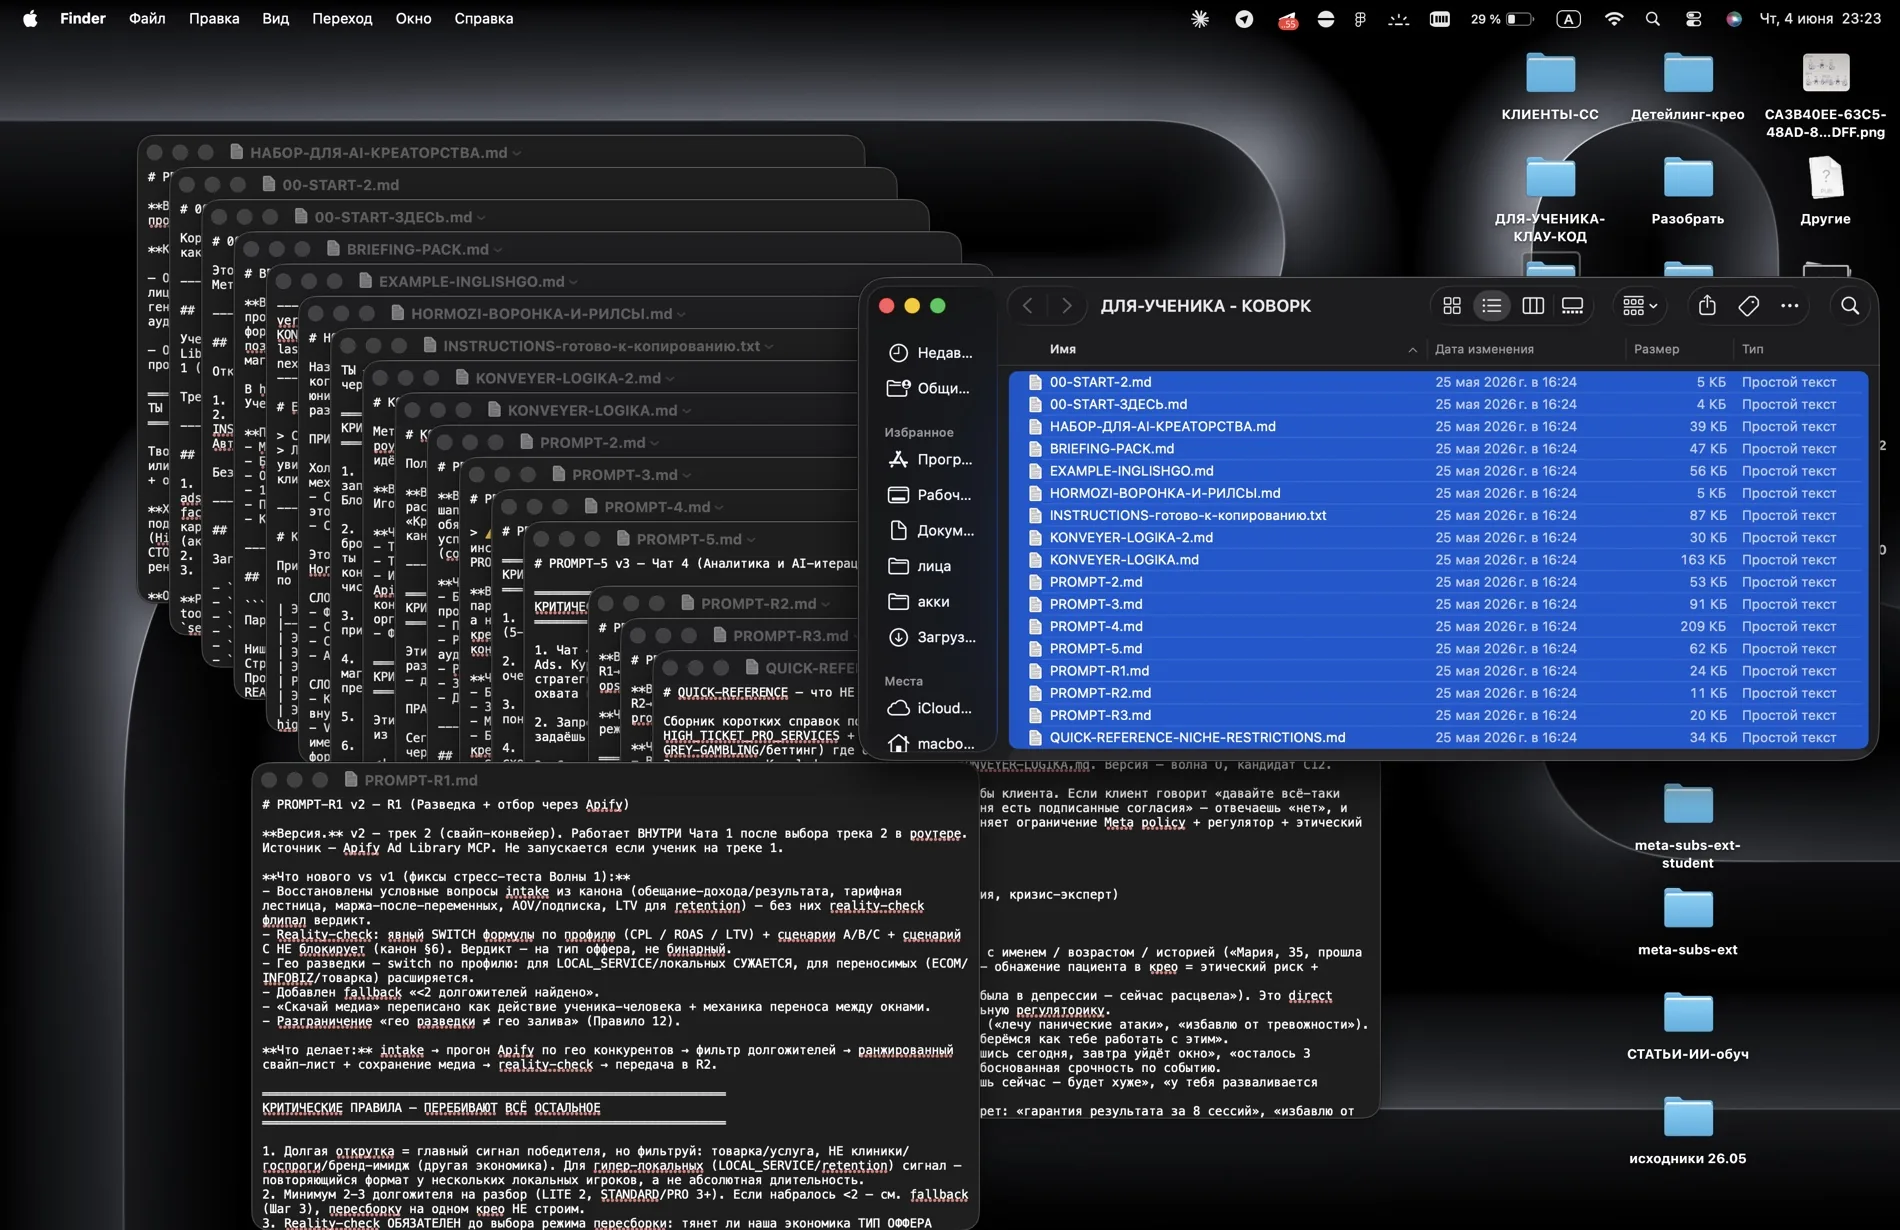
Task: Go forward in the Finder window
Action: coord(1066,306)
